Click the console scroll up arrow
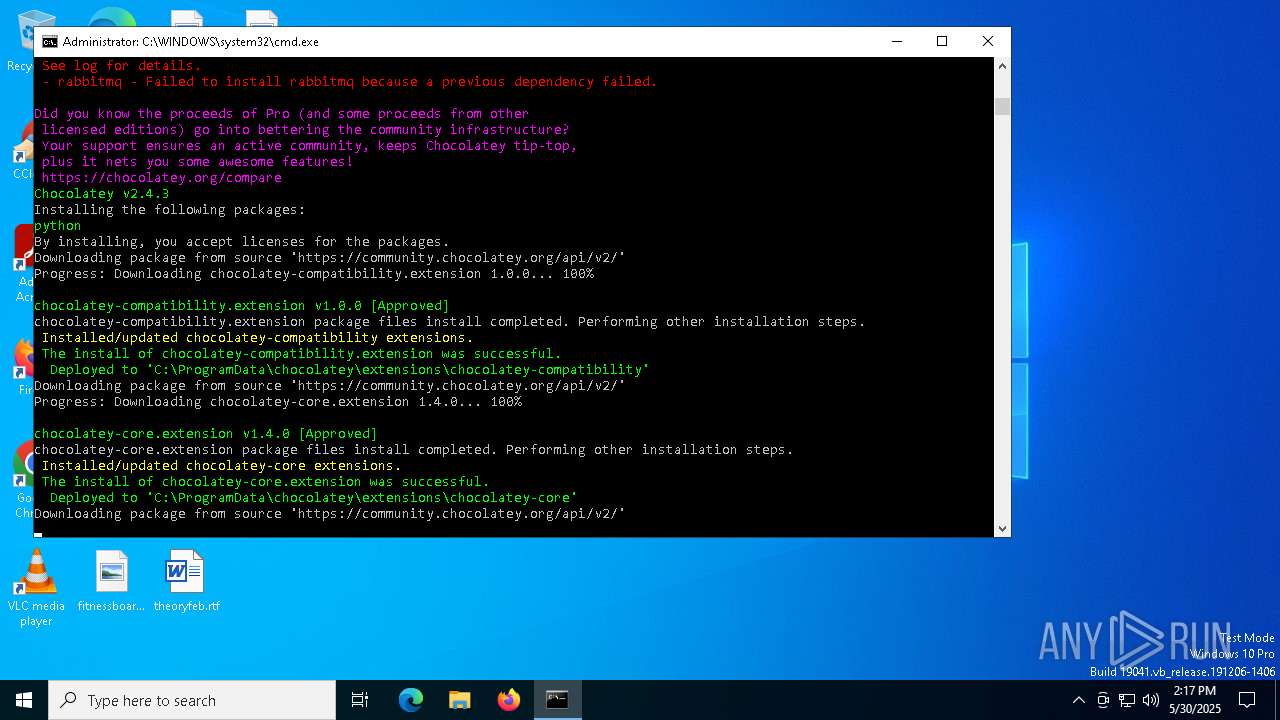Image resolution: width=1280 pixels, height=720 pixels. (x=1002, y=65)
